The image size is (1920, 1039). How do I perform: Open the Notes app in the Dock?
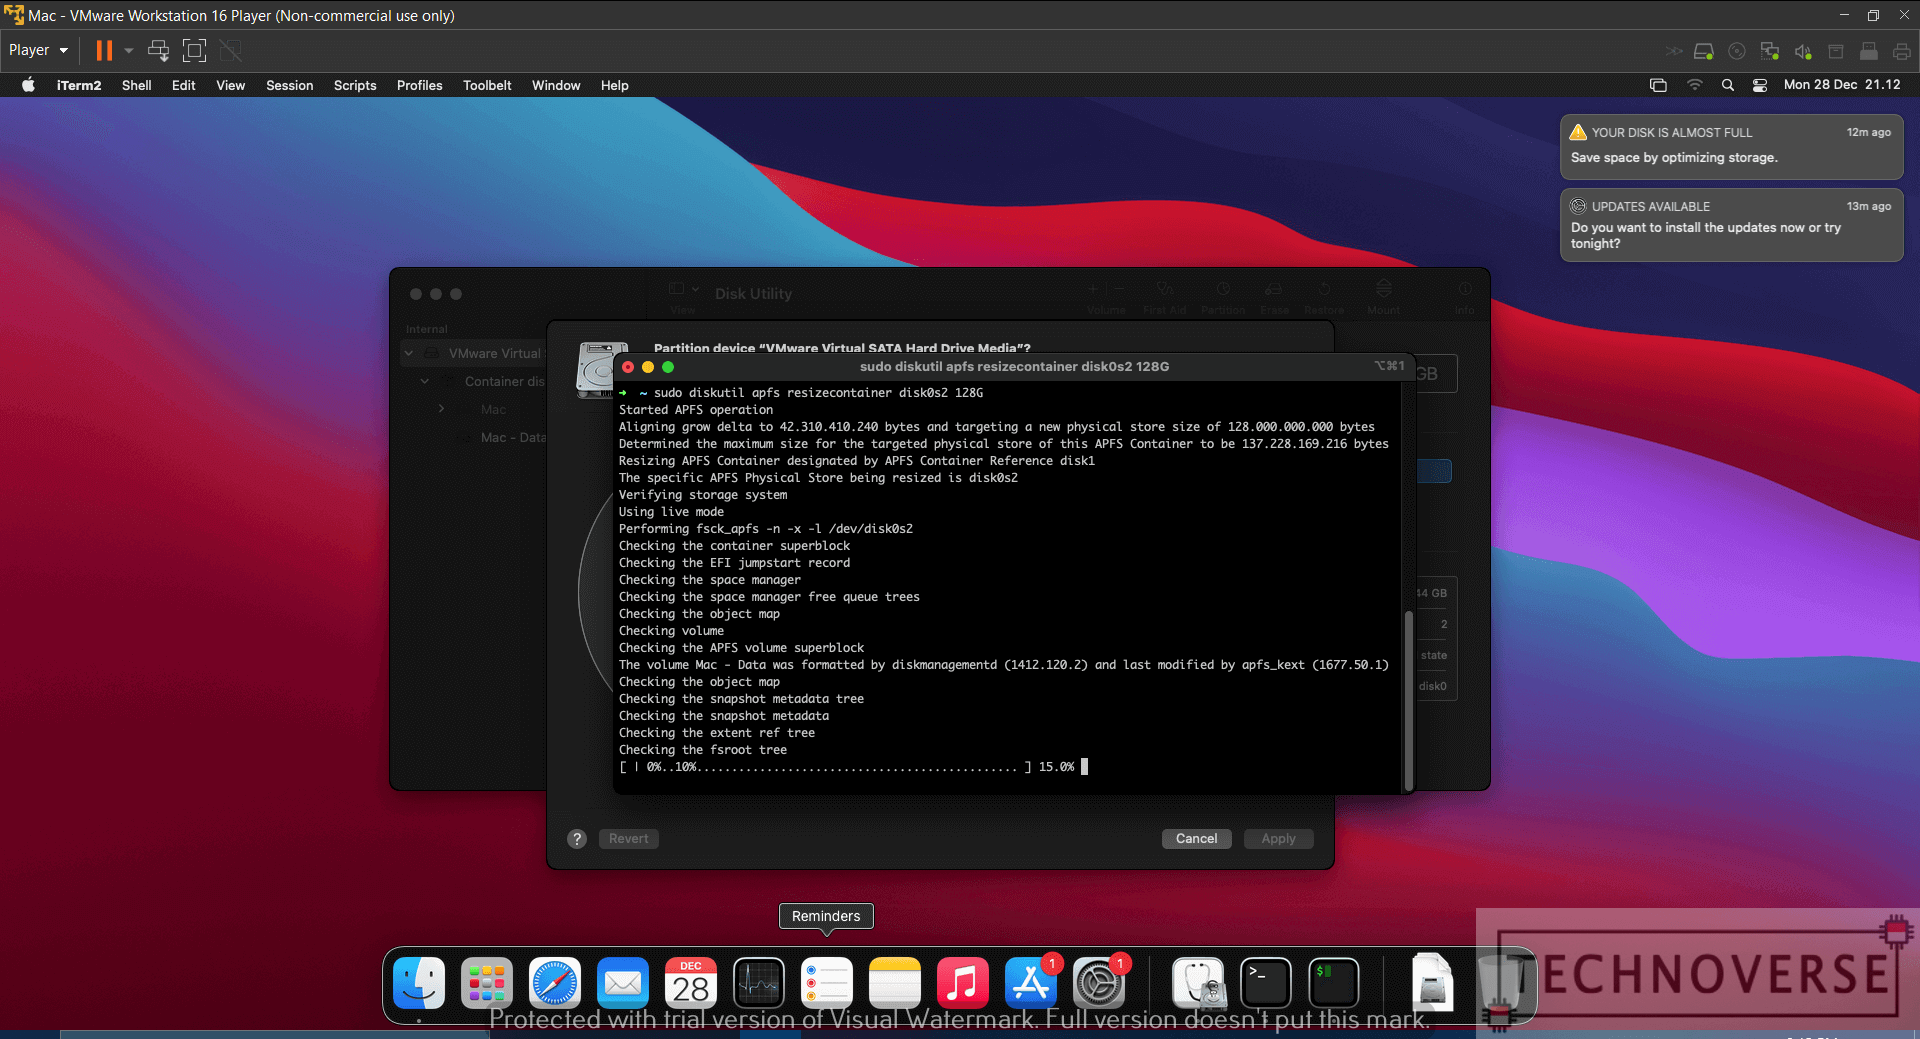[895, 983]
